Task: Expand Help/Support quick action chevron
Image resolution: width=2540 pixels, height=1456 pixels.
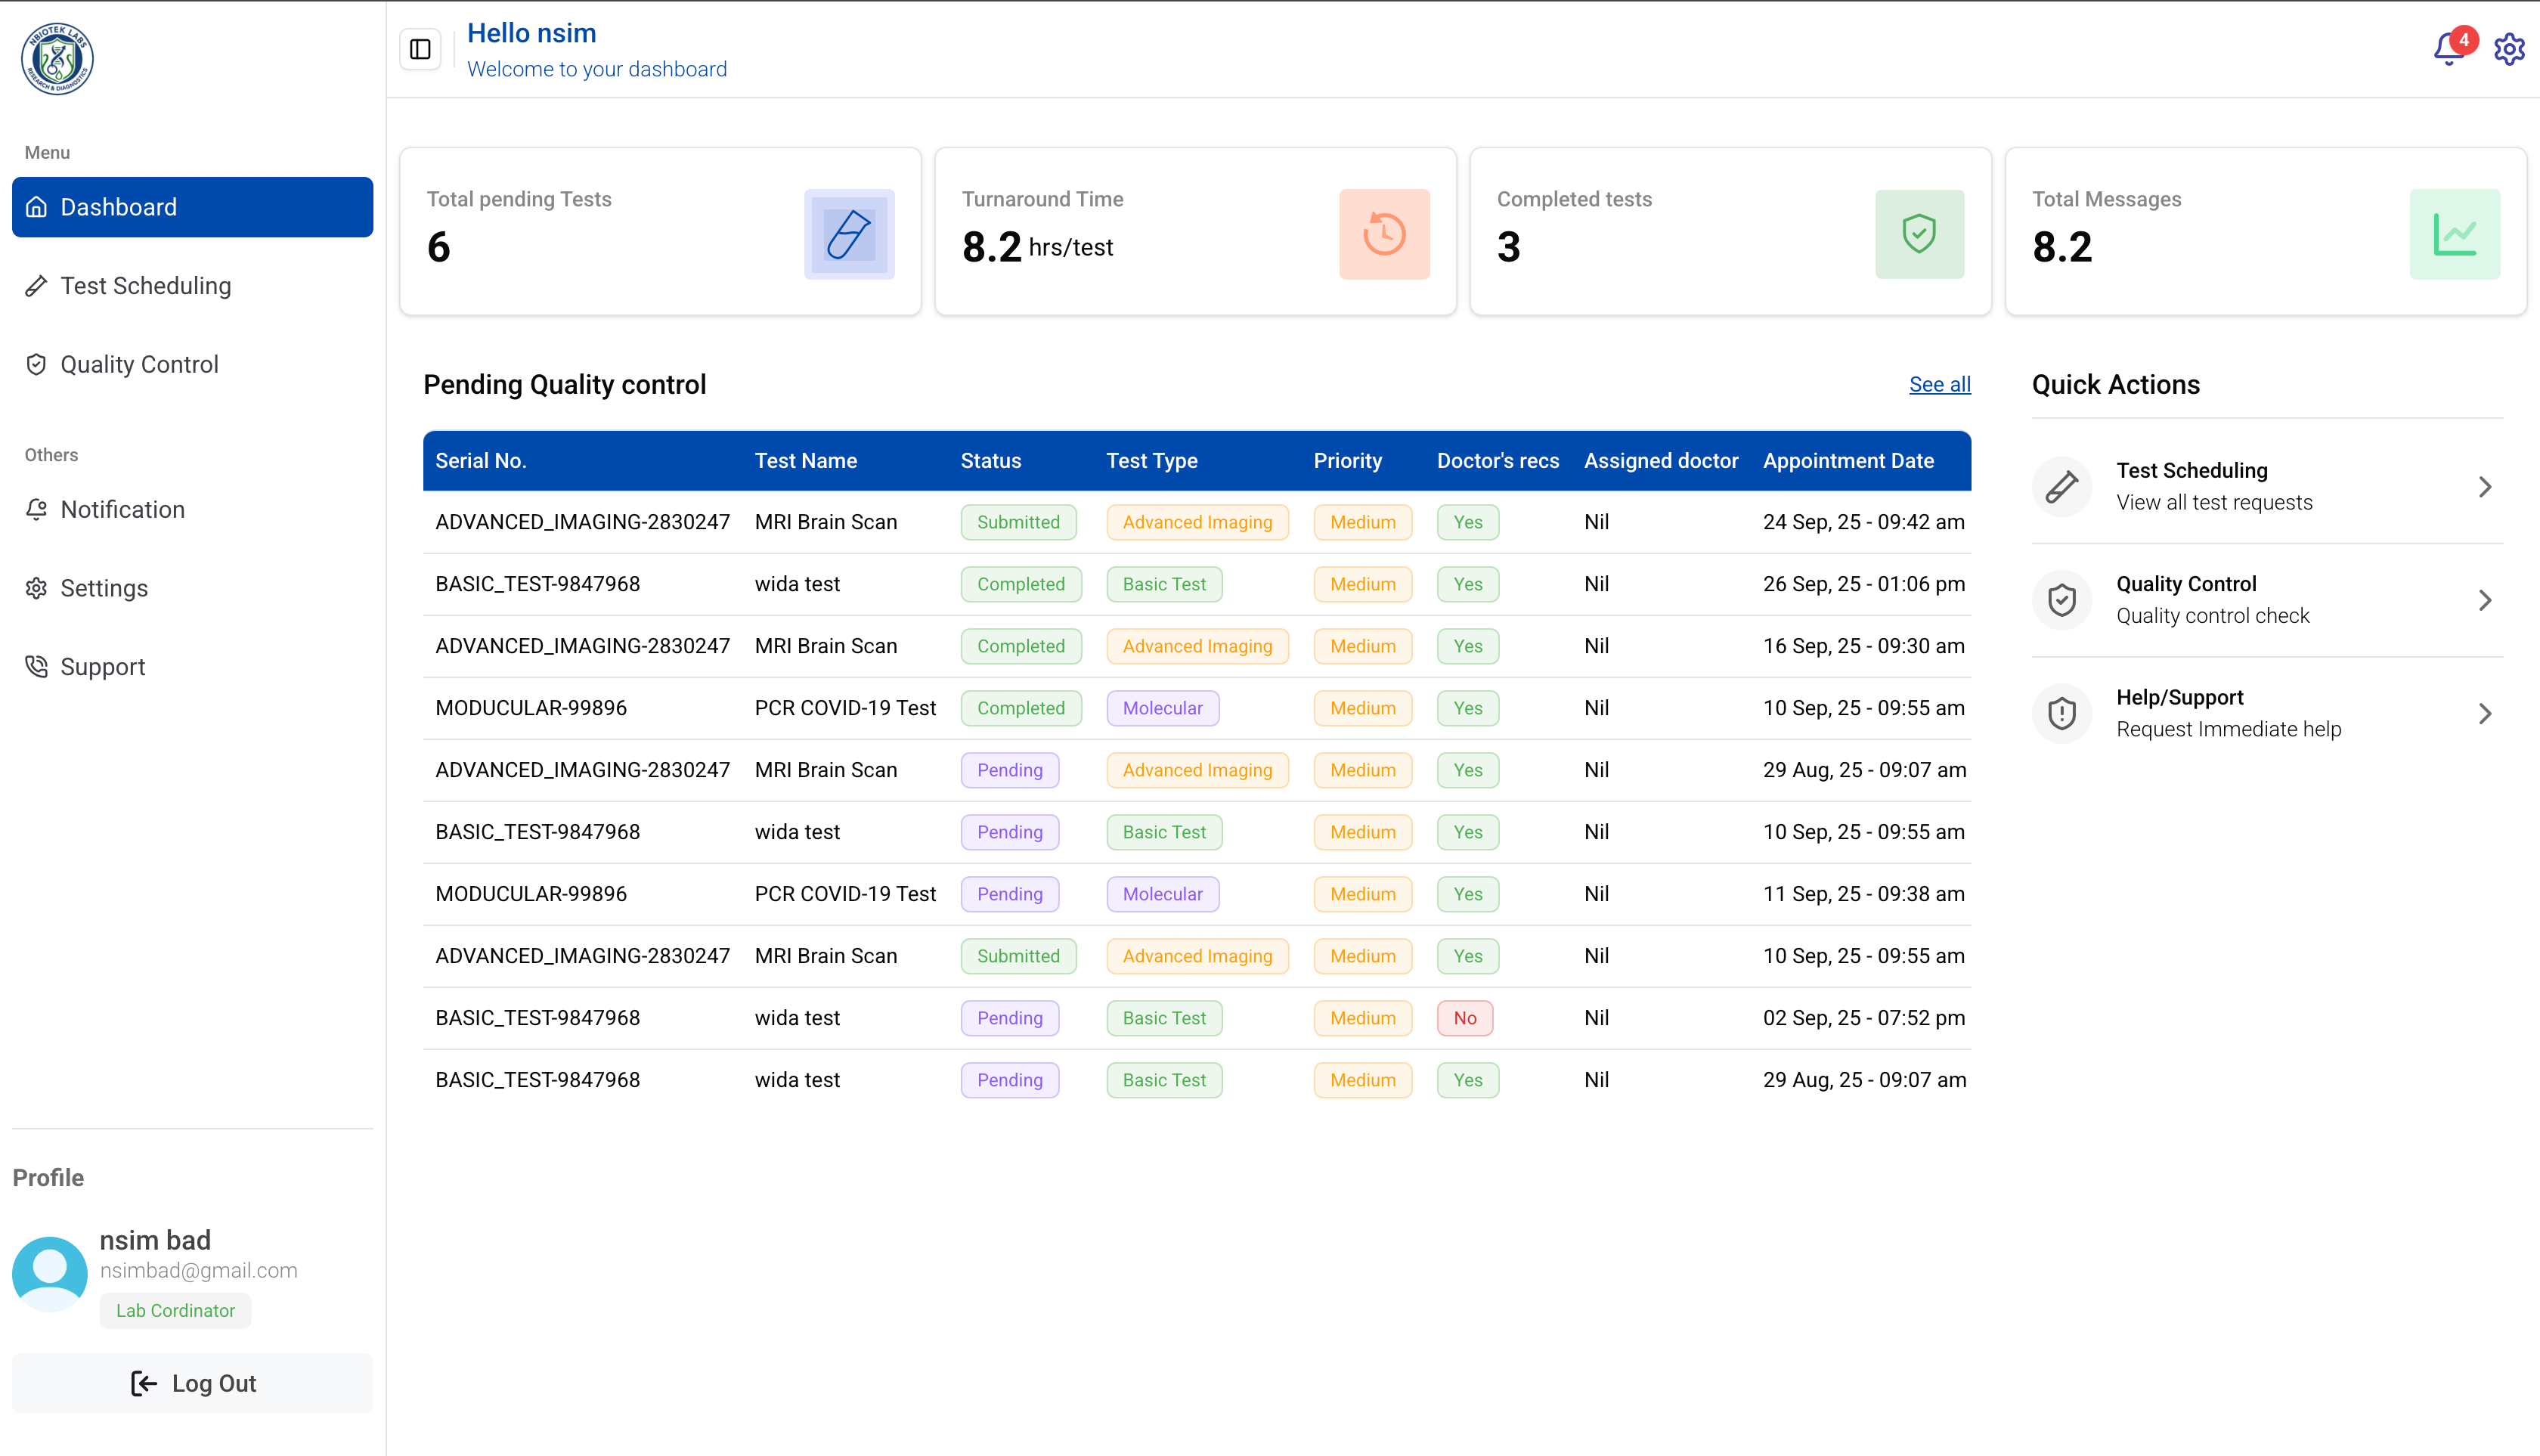Action: click(x=2485, y=713)
